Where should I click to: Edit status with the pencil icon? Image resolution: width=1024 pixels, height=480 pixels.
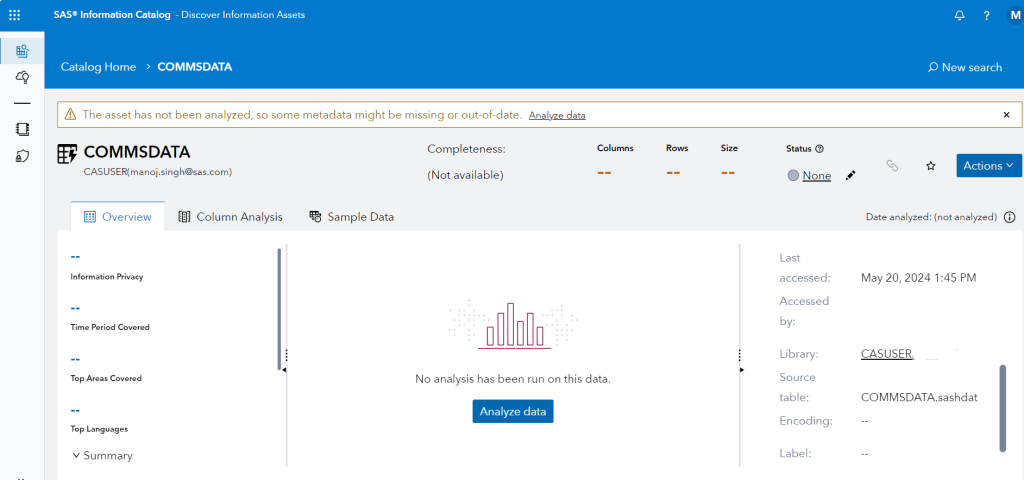(x=851, y=176)
